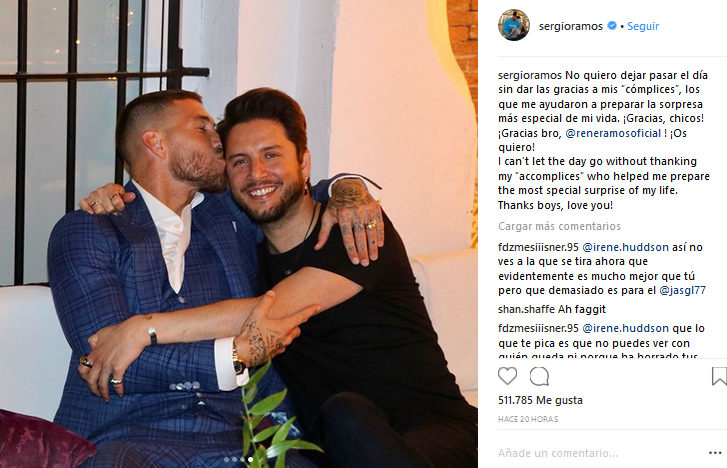727x468 pixels.
Task: Follow the account via Seguir
Action: 643,26
